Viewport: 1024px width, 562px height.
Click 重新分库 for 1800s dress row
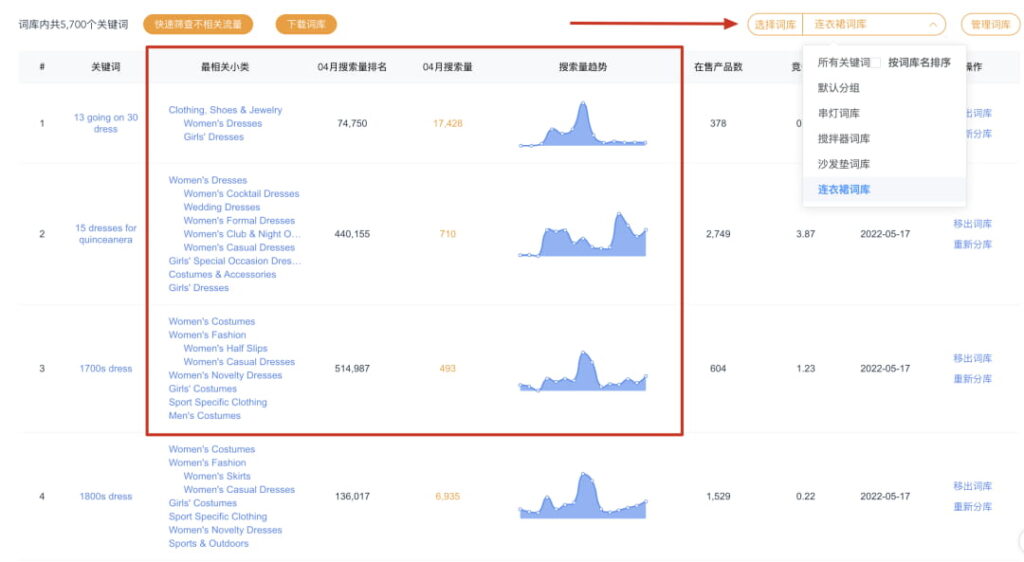coord(972,507)
